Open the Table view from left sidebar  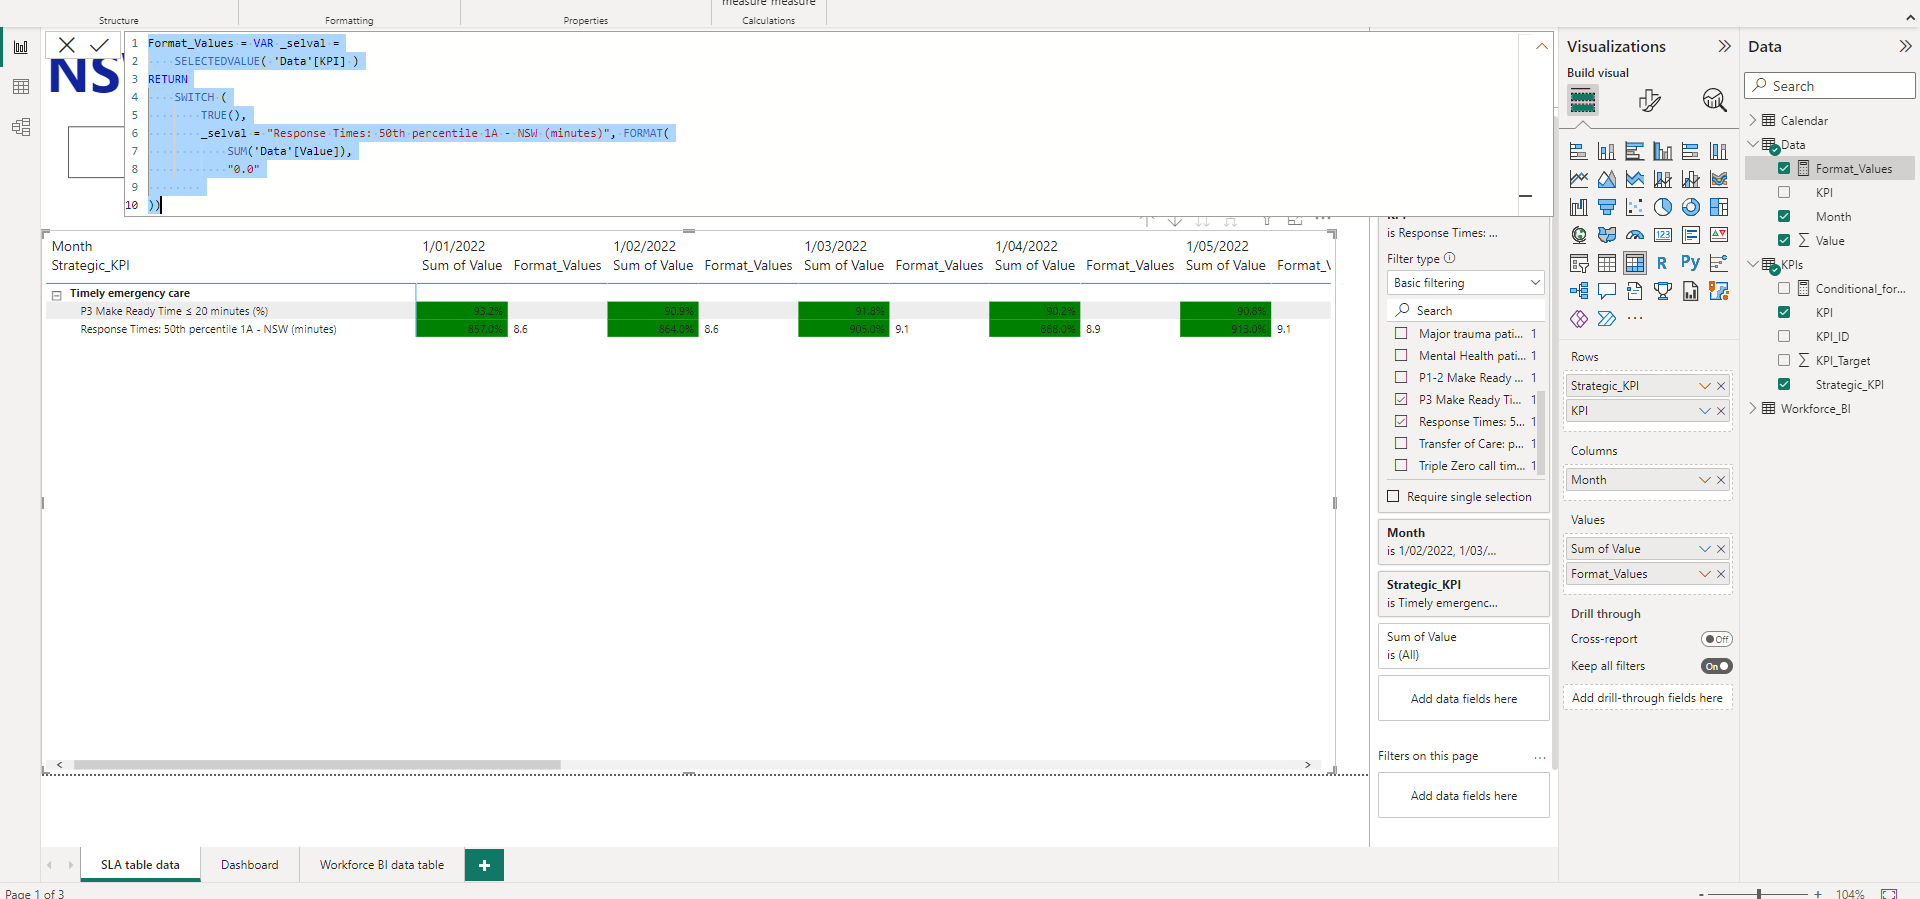[21, 87]
